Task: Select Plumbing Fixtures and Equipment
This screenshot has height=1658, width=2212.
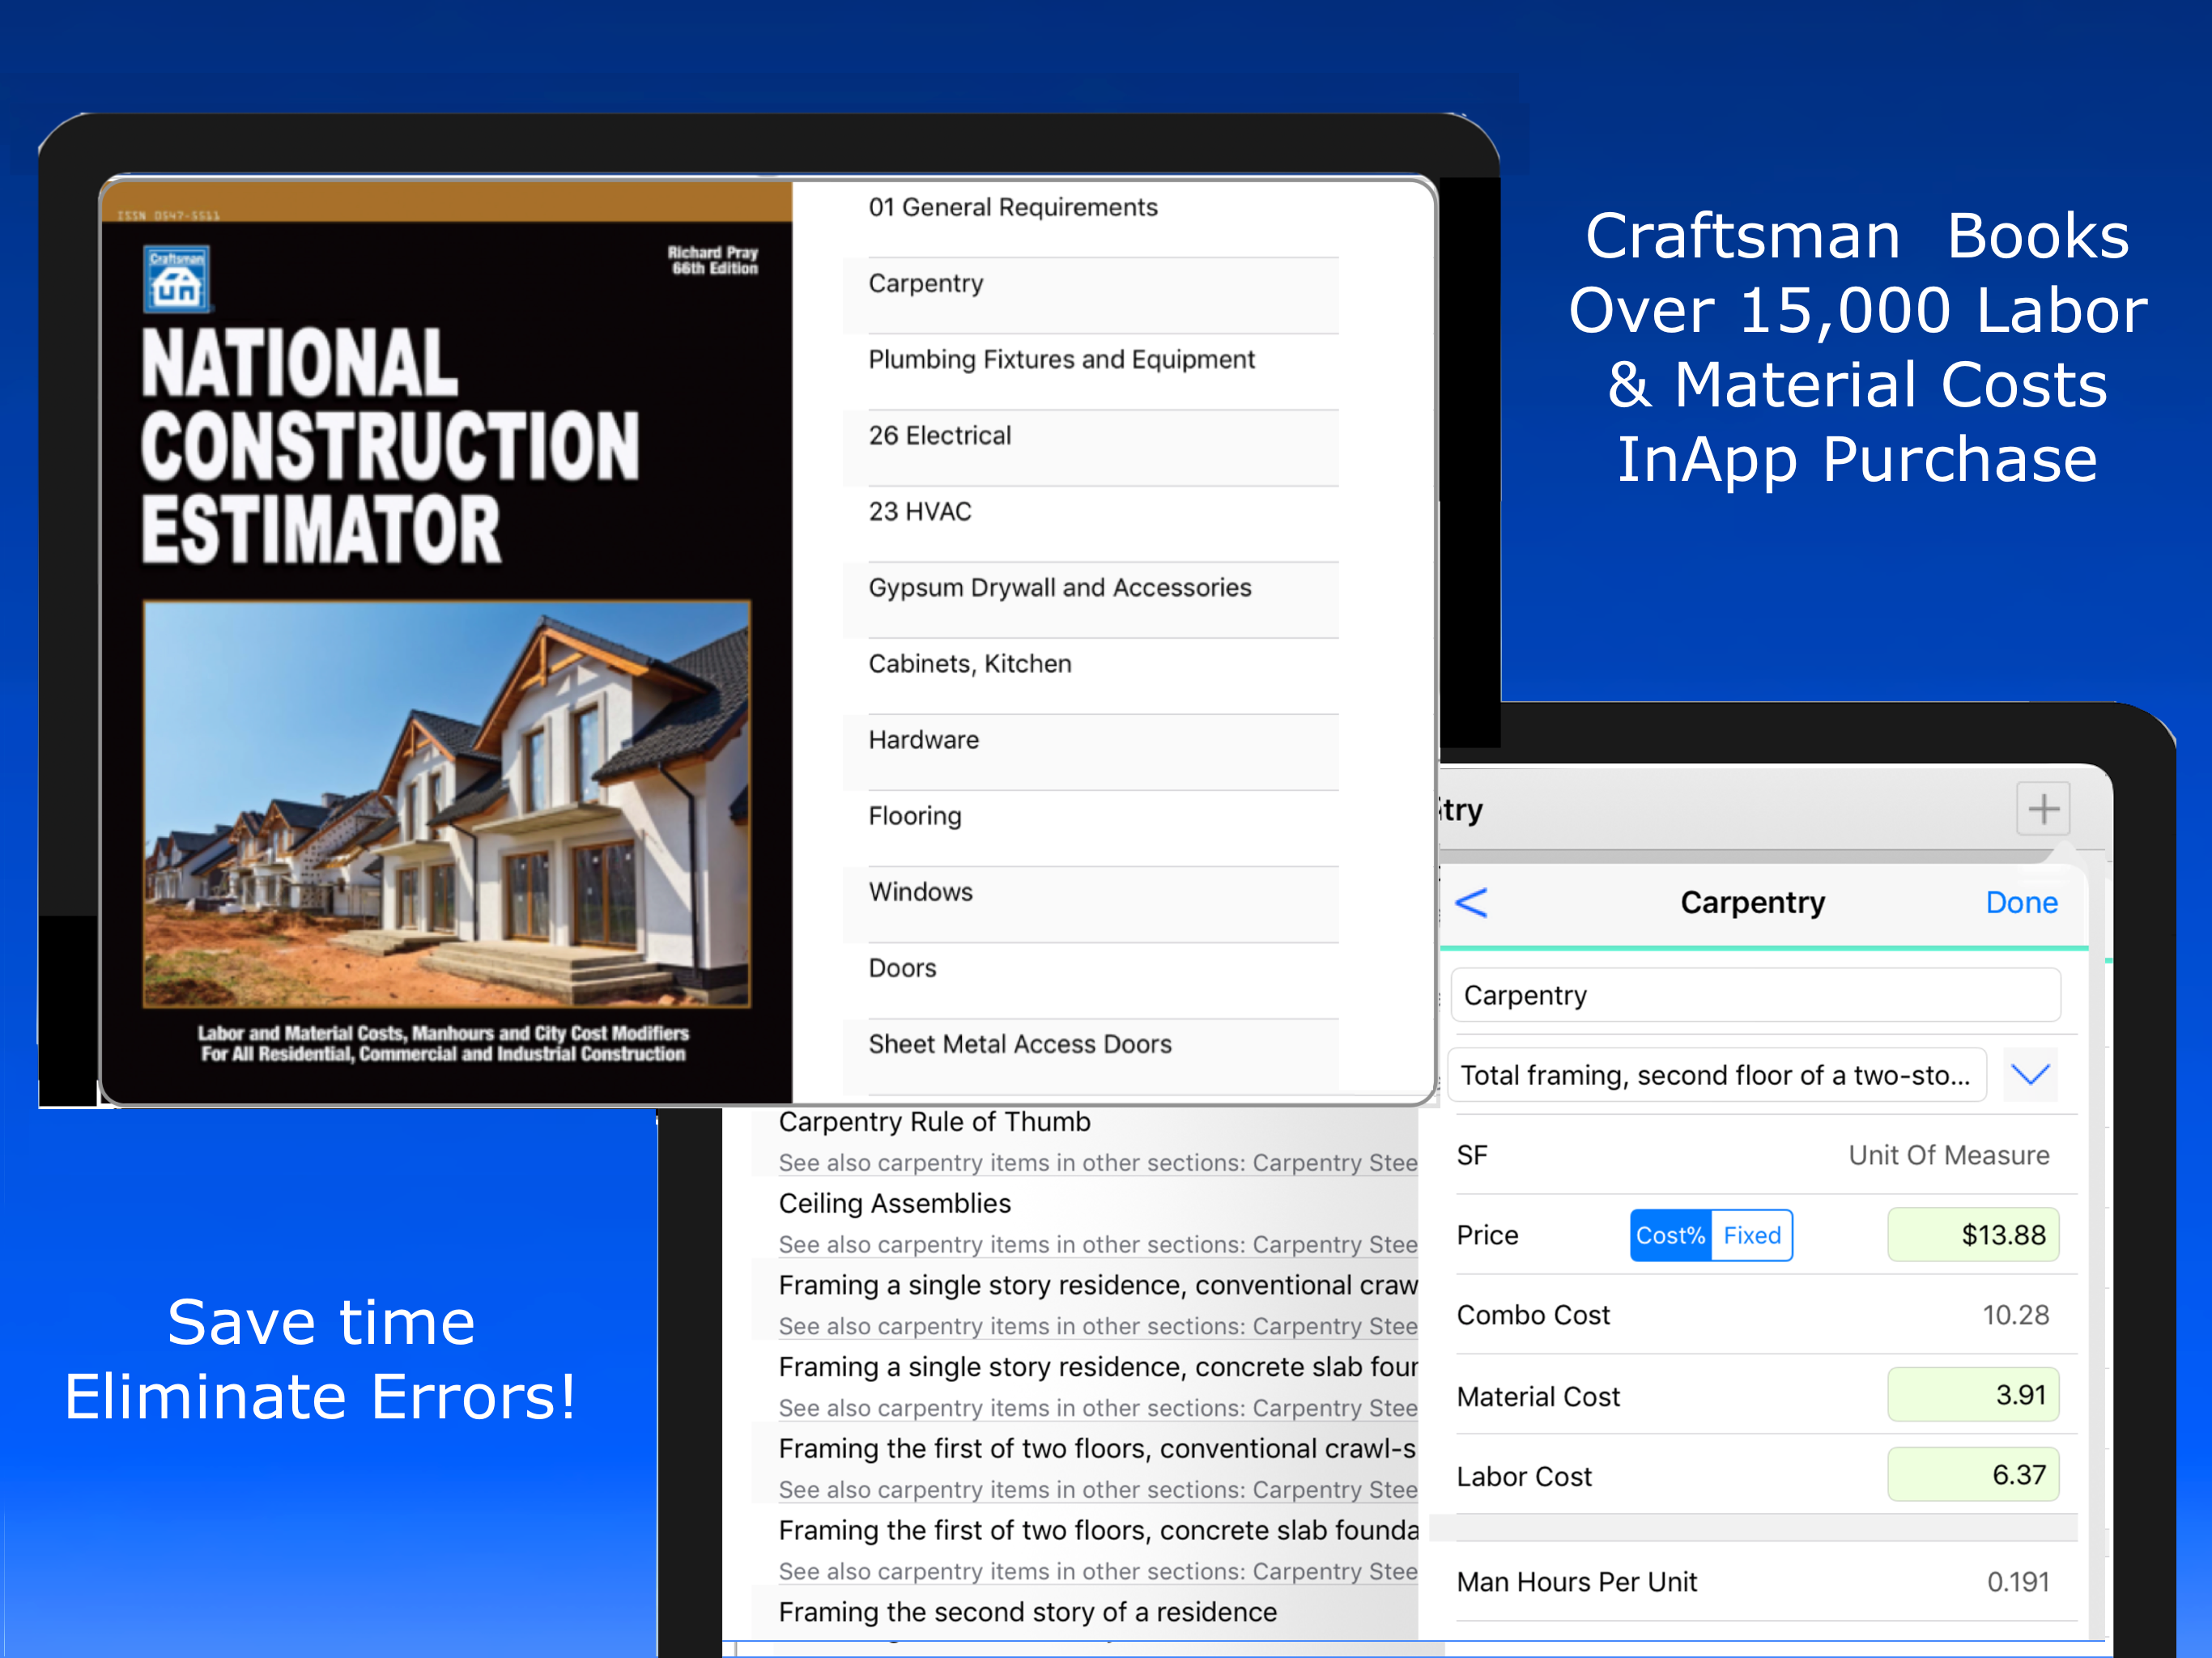Action: click(x=1090, y=371)
